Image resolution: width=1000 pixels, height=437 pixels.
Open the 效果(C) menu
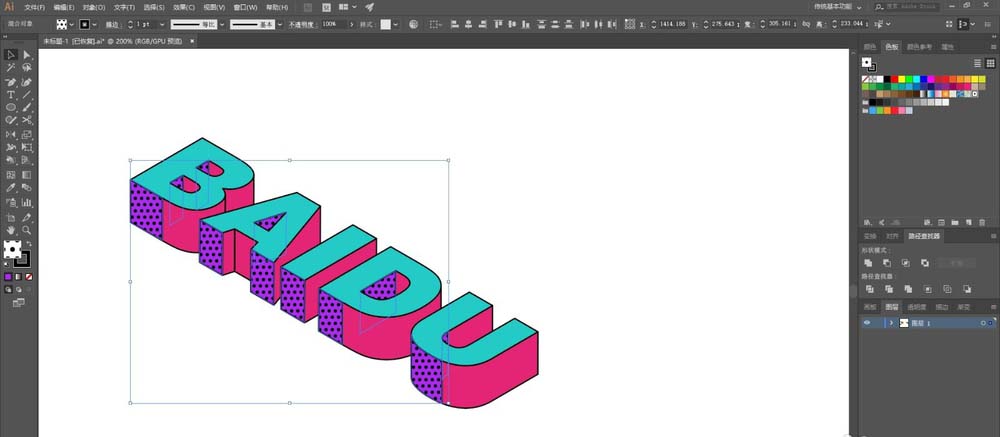tap(185, 7)
